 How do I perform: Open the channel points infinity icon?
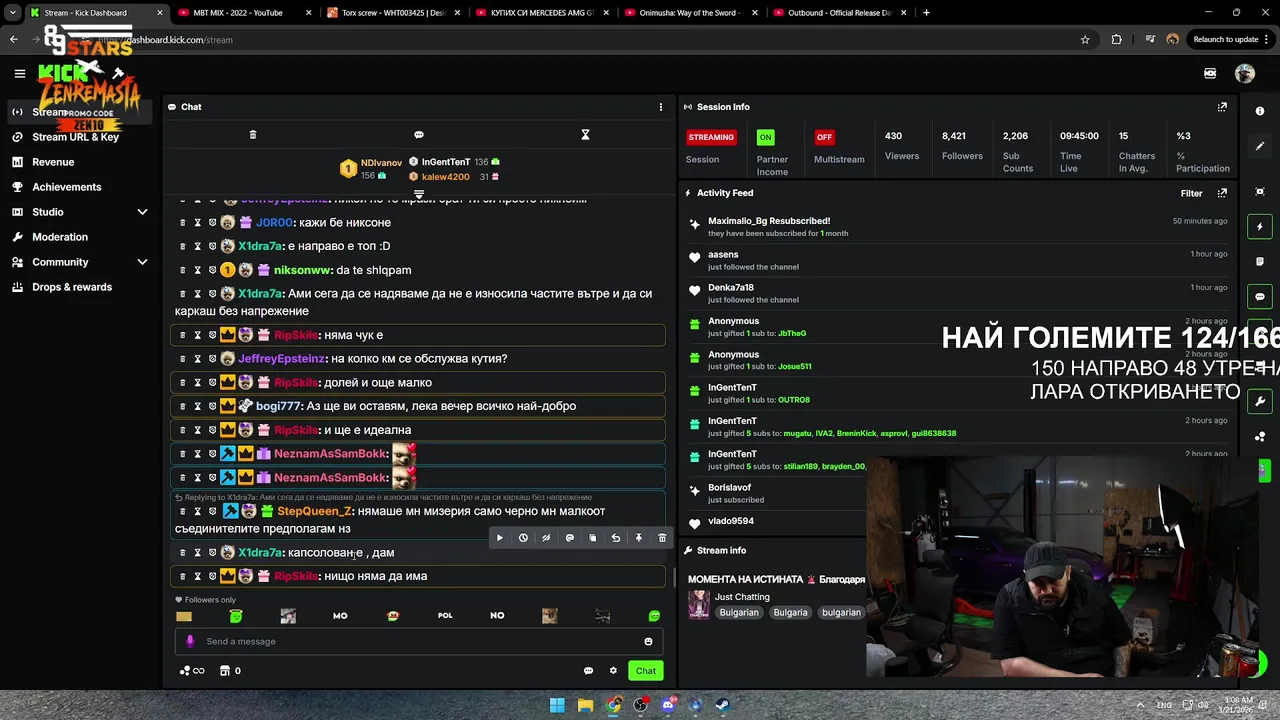[x=191, y=671]
